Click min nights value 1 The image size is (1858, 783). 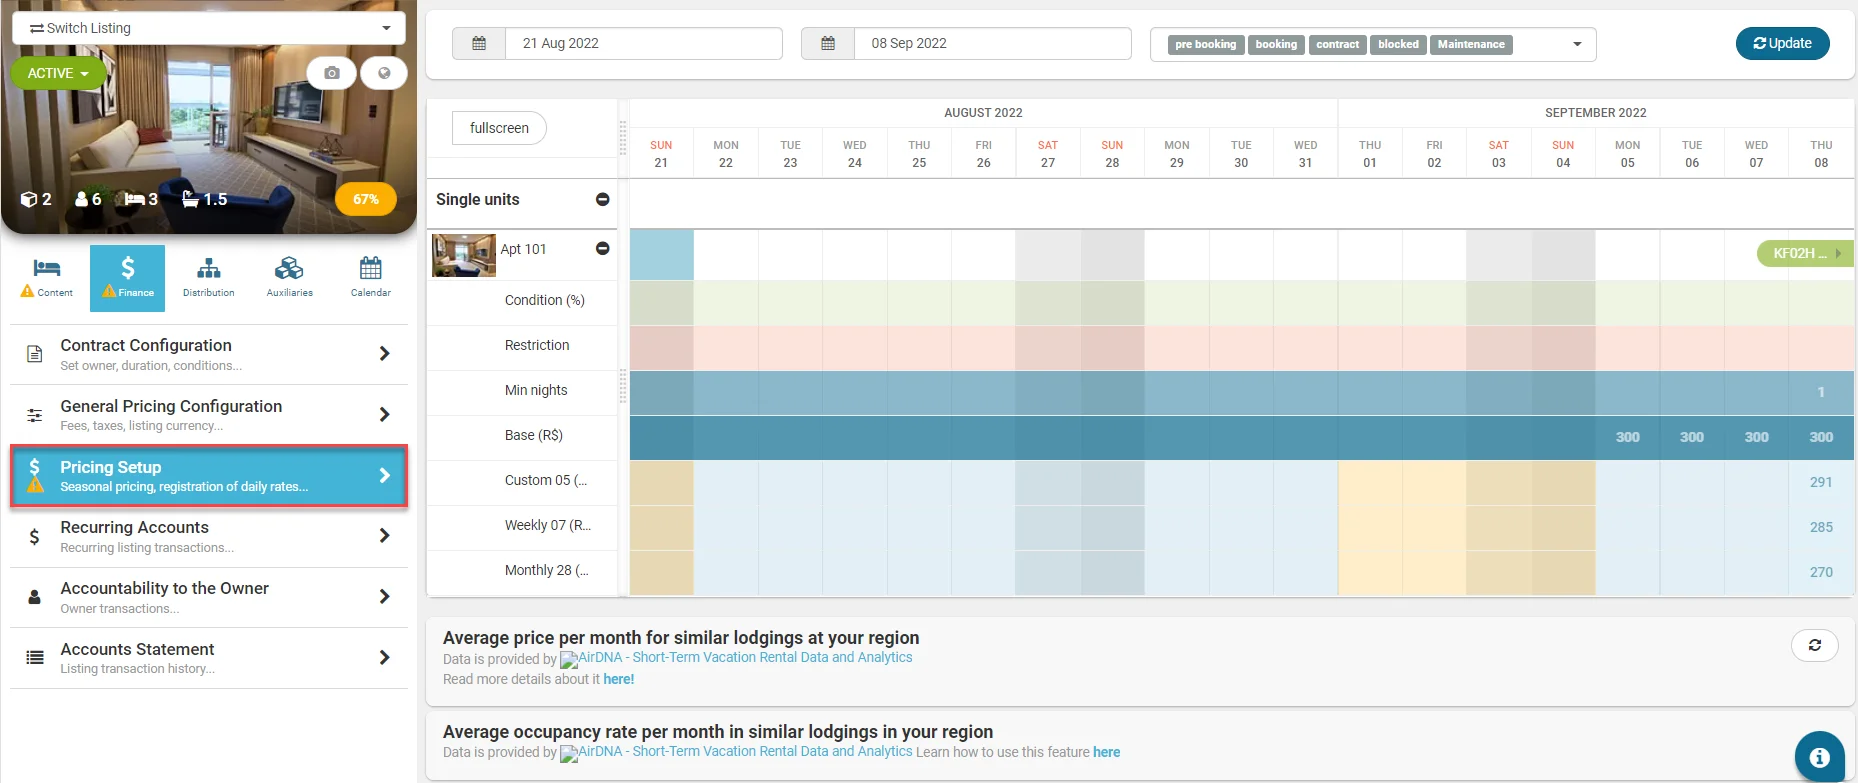click(x=1821, y=392)
